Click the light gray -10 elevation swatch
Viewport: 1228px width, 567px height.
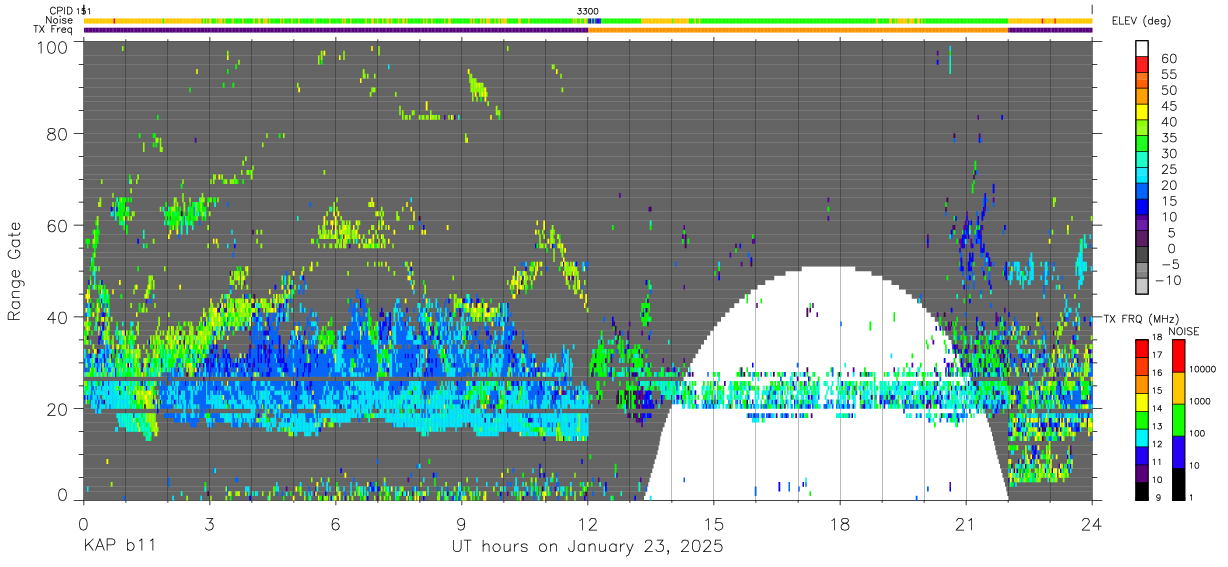pyautogui.click(x=1142, y=288)
